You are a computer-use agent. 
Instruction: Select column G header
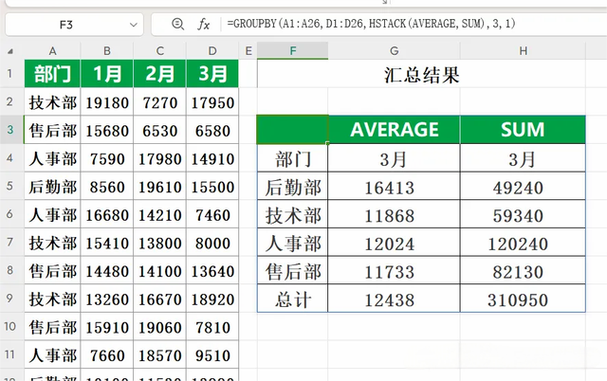(394, 51)
